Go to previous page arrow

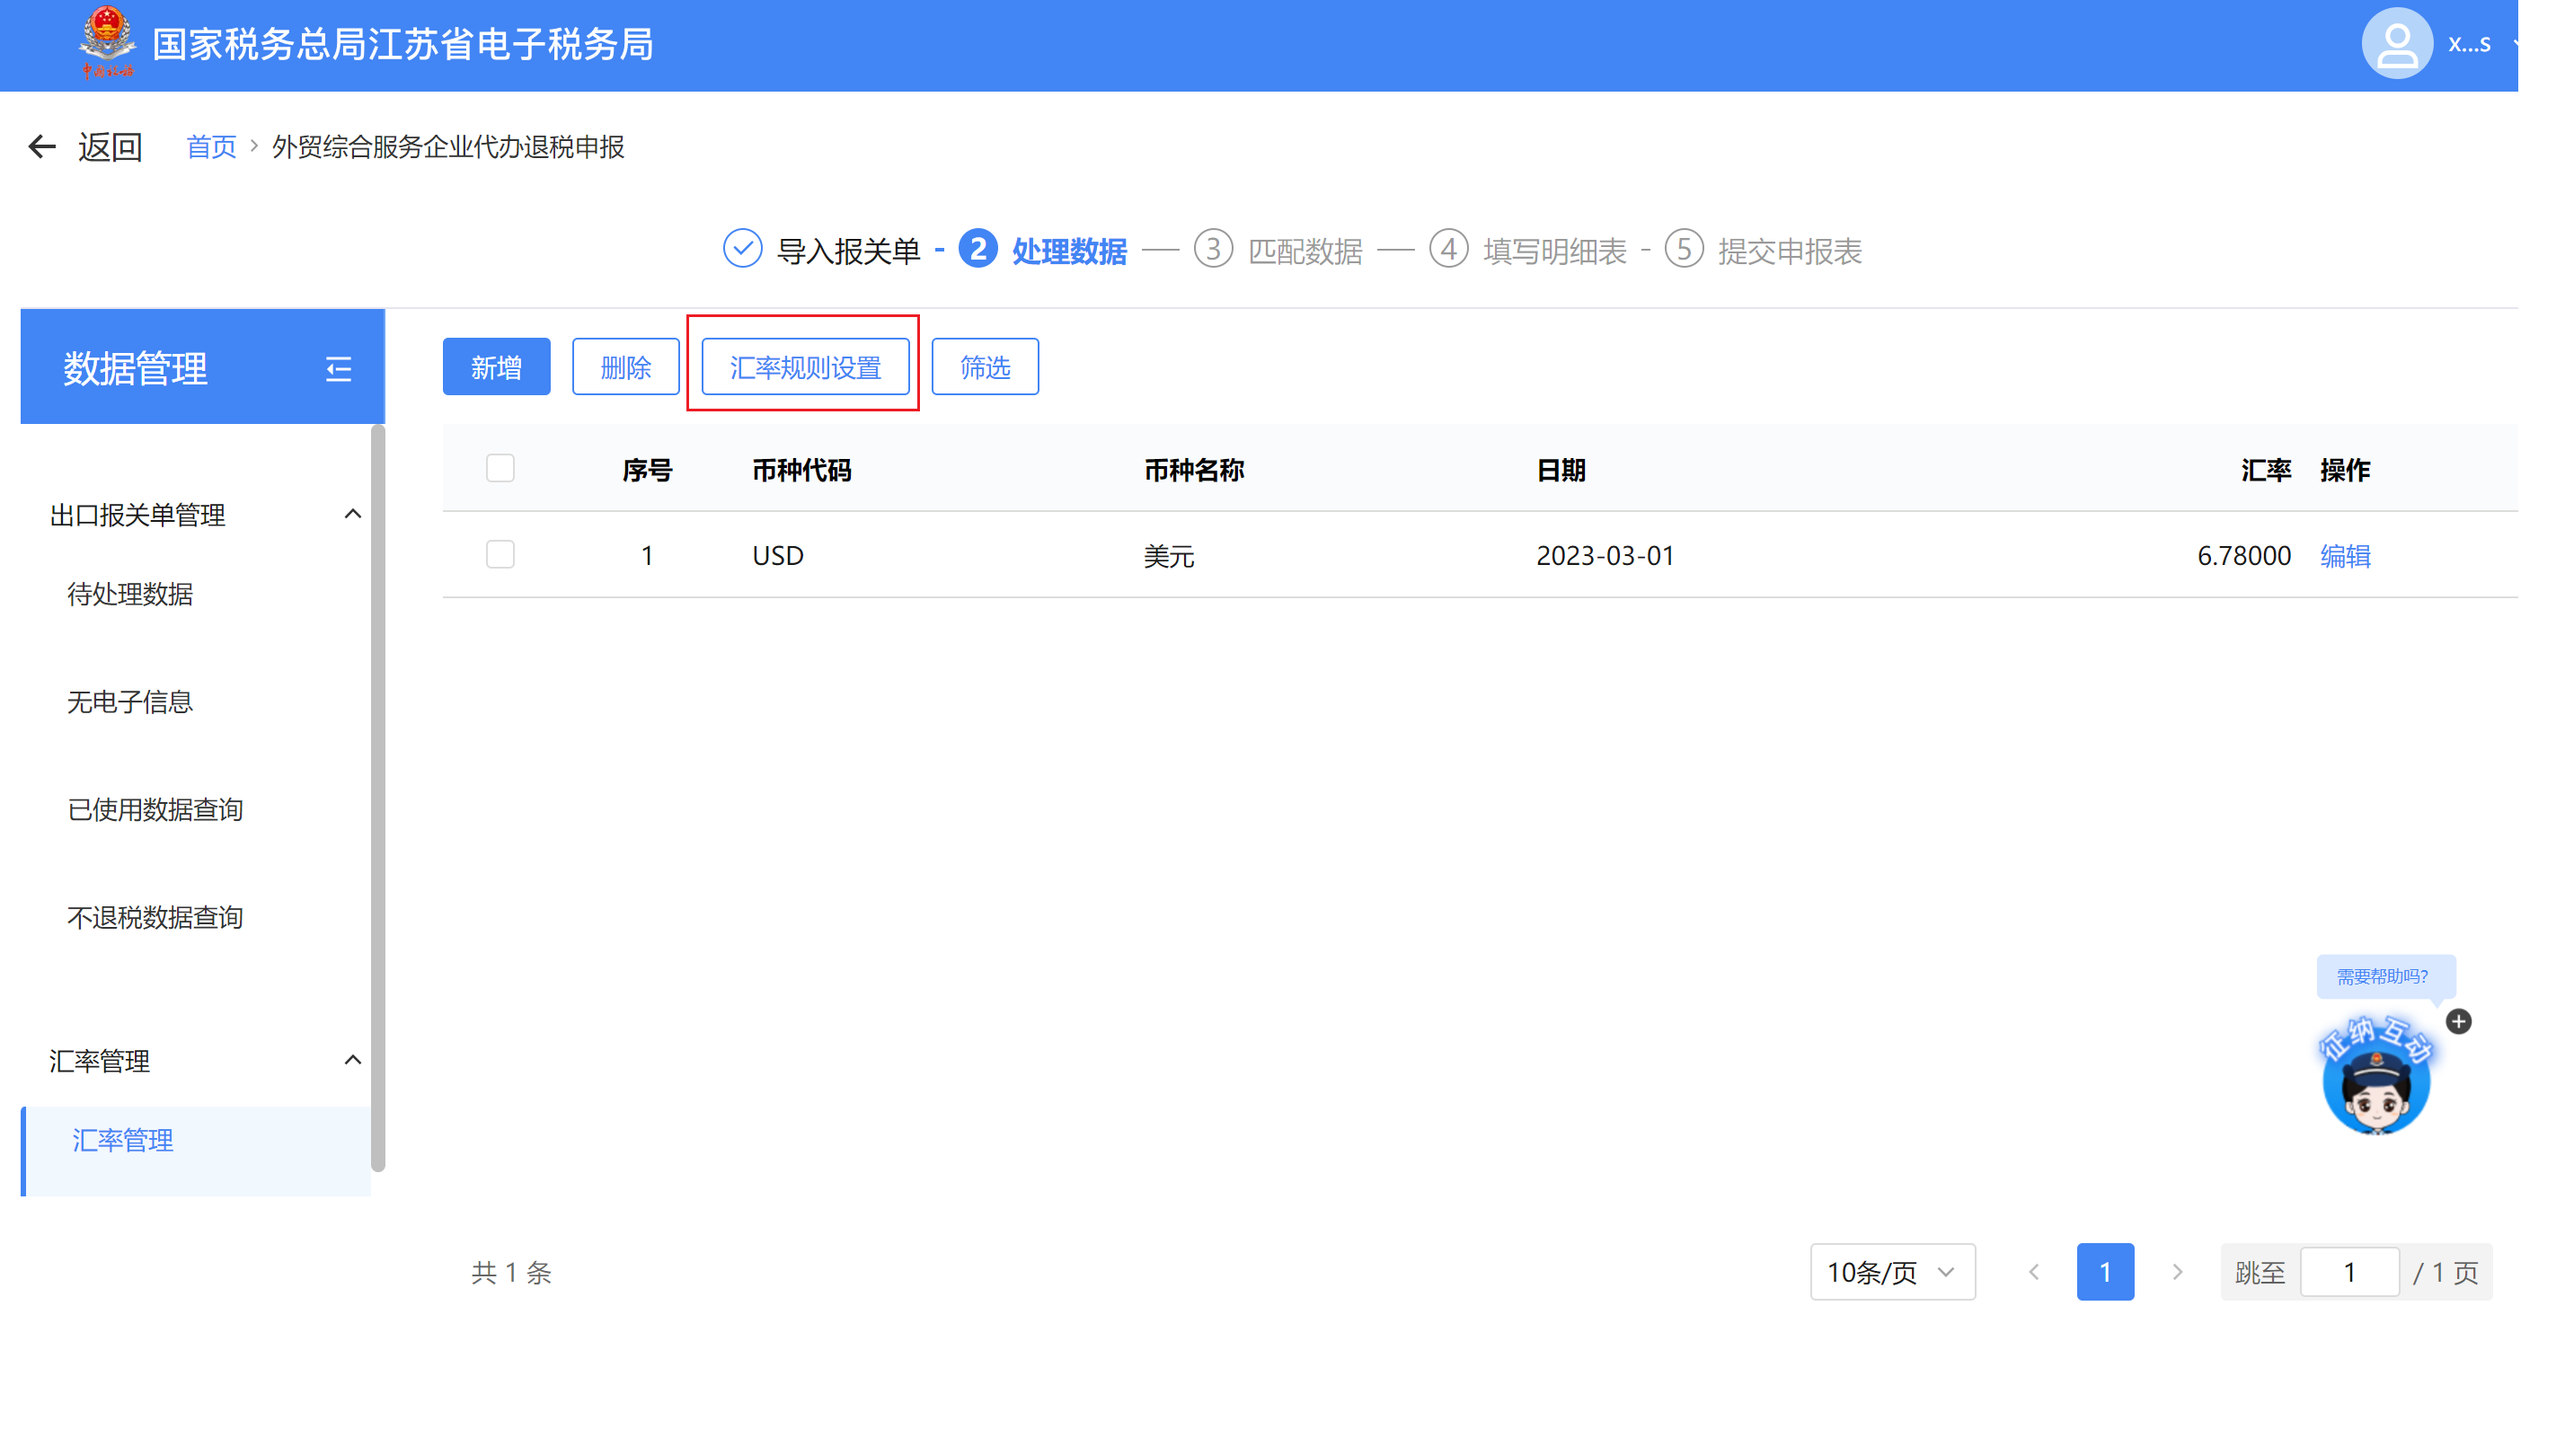point(2033,1272)
